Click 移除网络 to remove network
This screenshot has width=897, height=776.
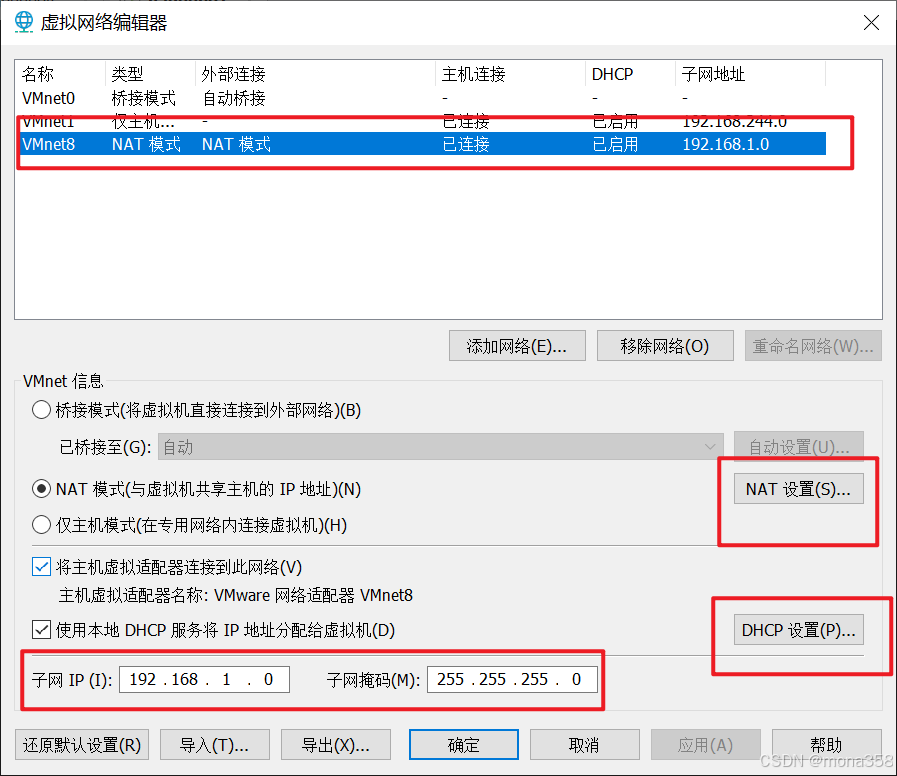coord(664,345)
